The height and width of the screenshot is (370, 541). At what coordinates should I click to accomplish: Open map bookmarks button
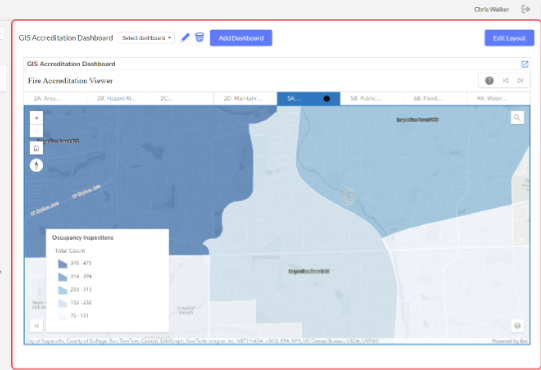37,148
